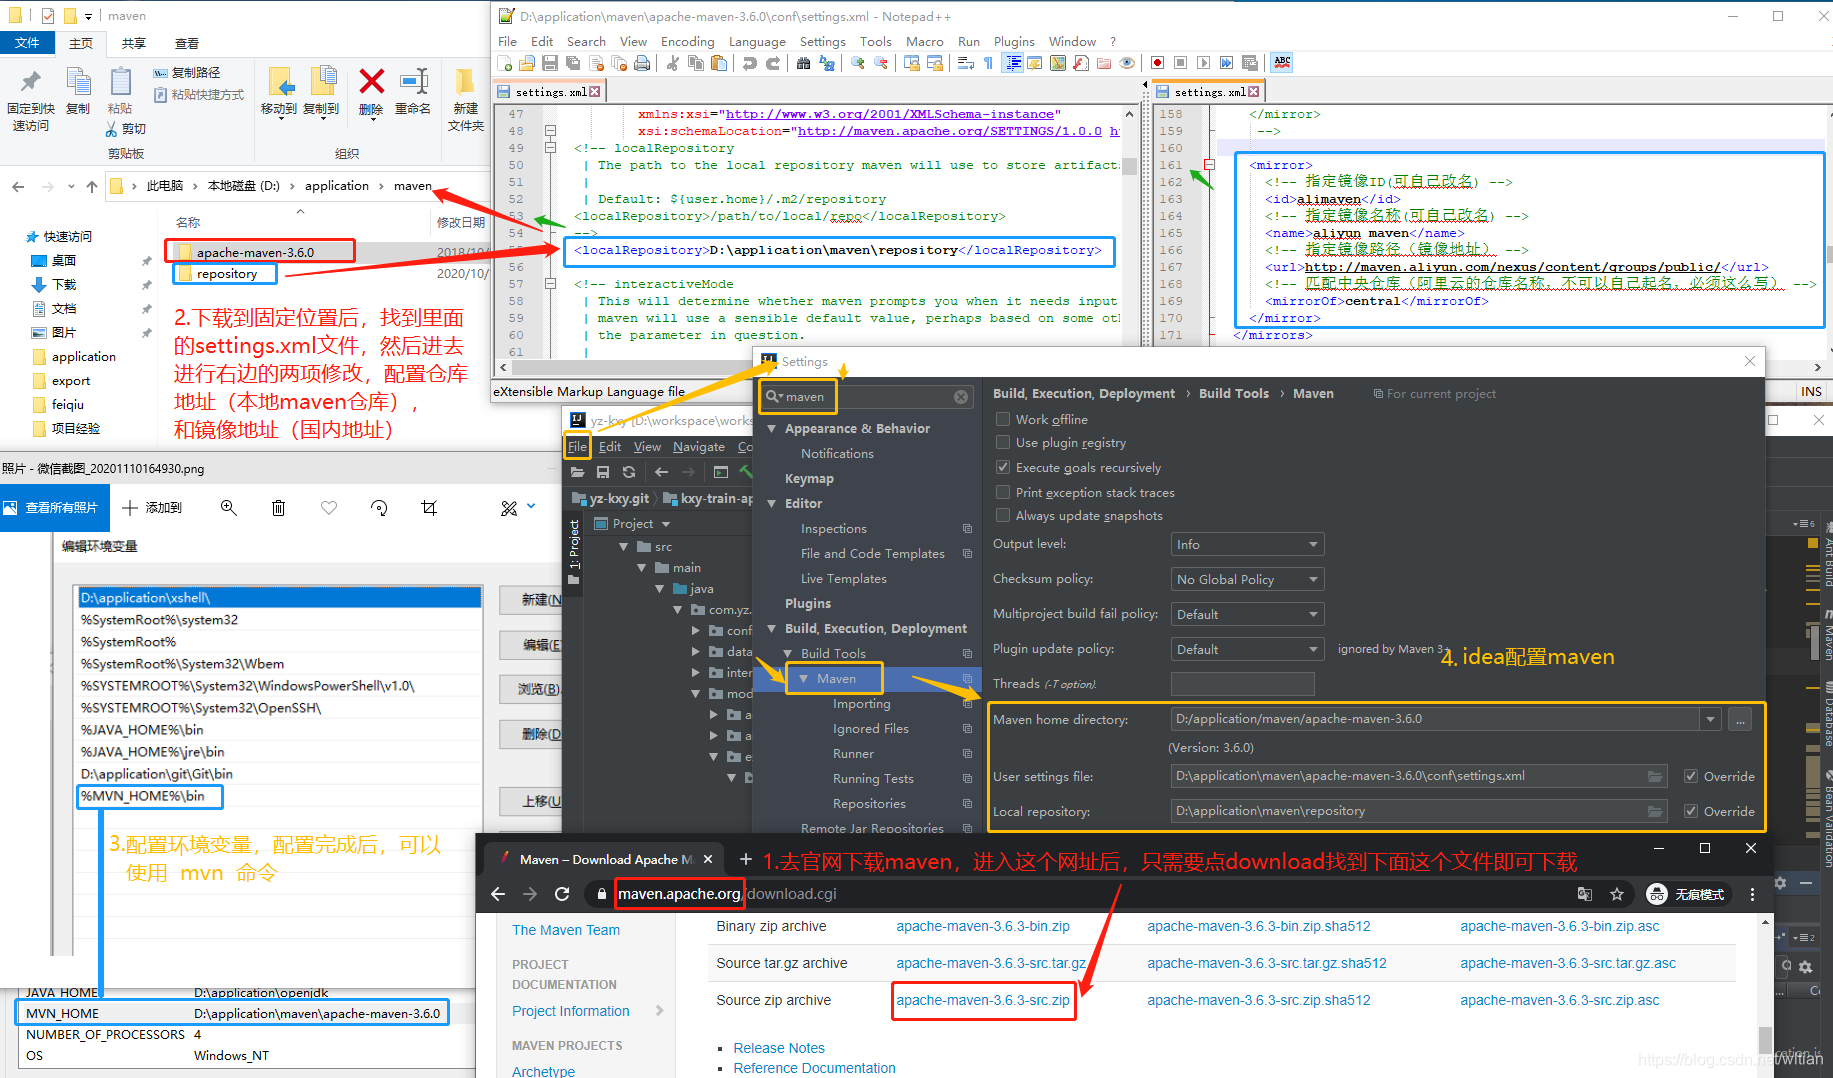Enable the Work offline checkbox
The image size is (1833, 1078).
(1003, 419)
